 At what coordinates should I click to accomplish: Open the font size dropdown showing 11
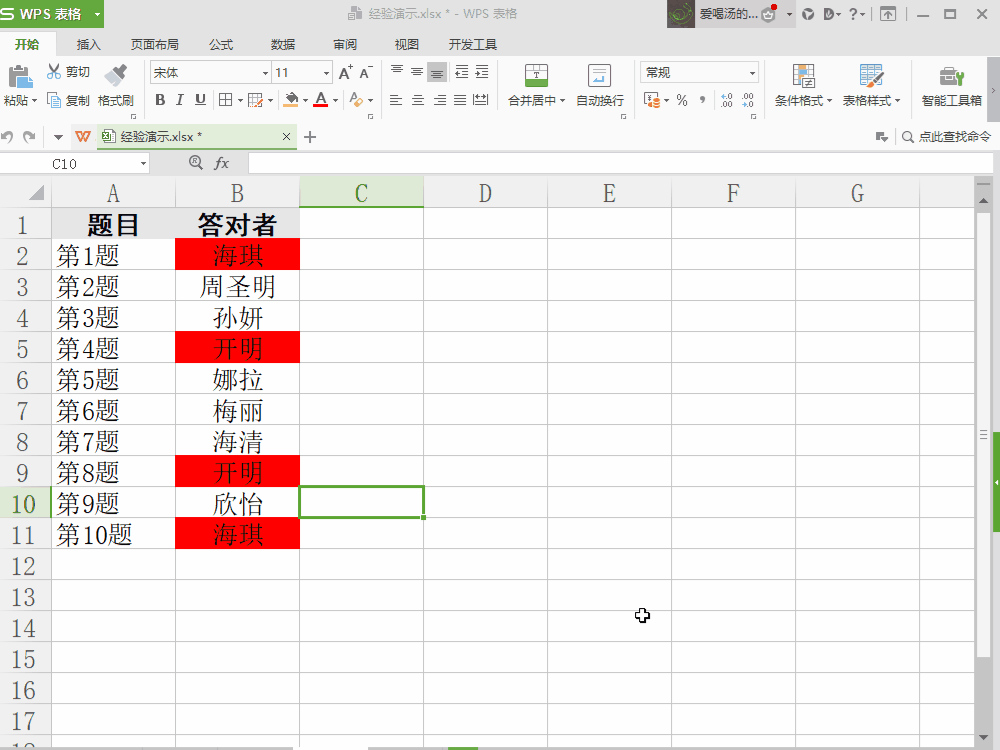pos(301,71)
